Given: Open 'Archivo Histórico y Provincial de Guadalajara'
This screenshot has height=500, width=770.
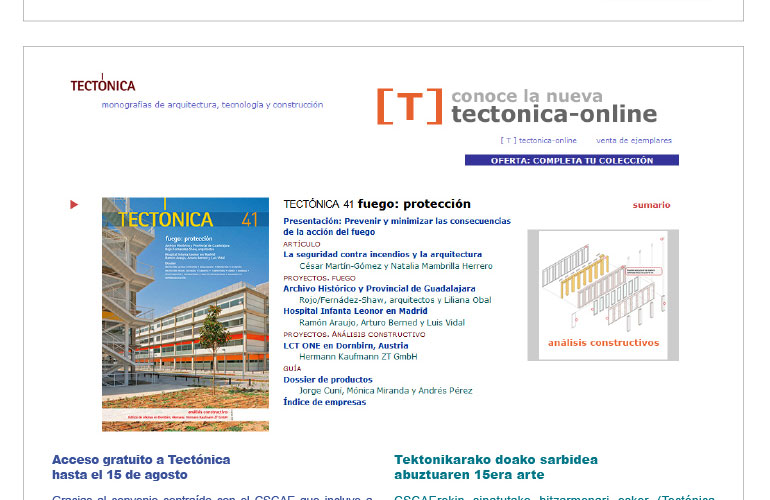Looking at the screenshot, I should click(x=379, y=289).
